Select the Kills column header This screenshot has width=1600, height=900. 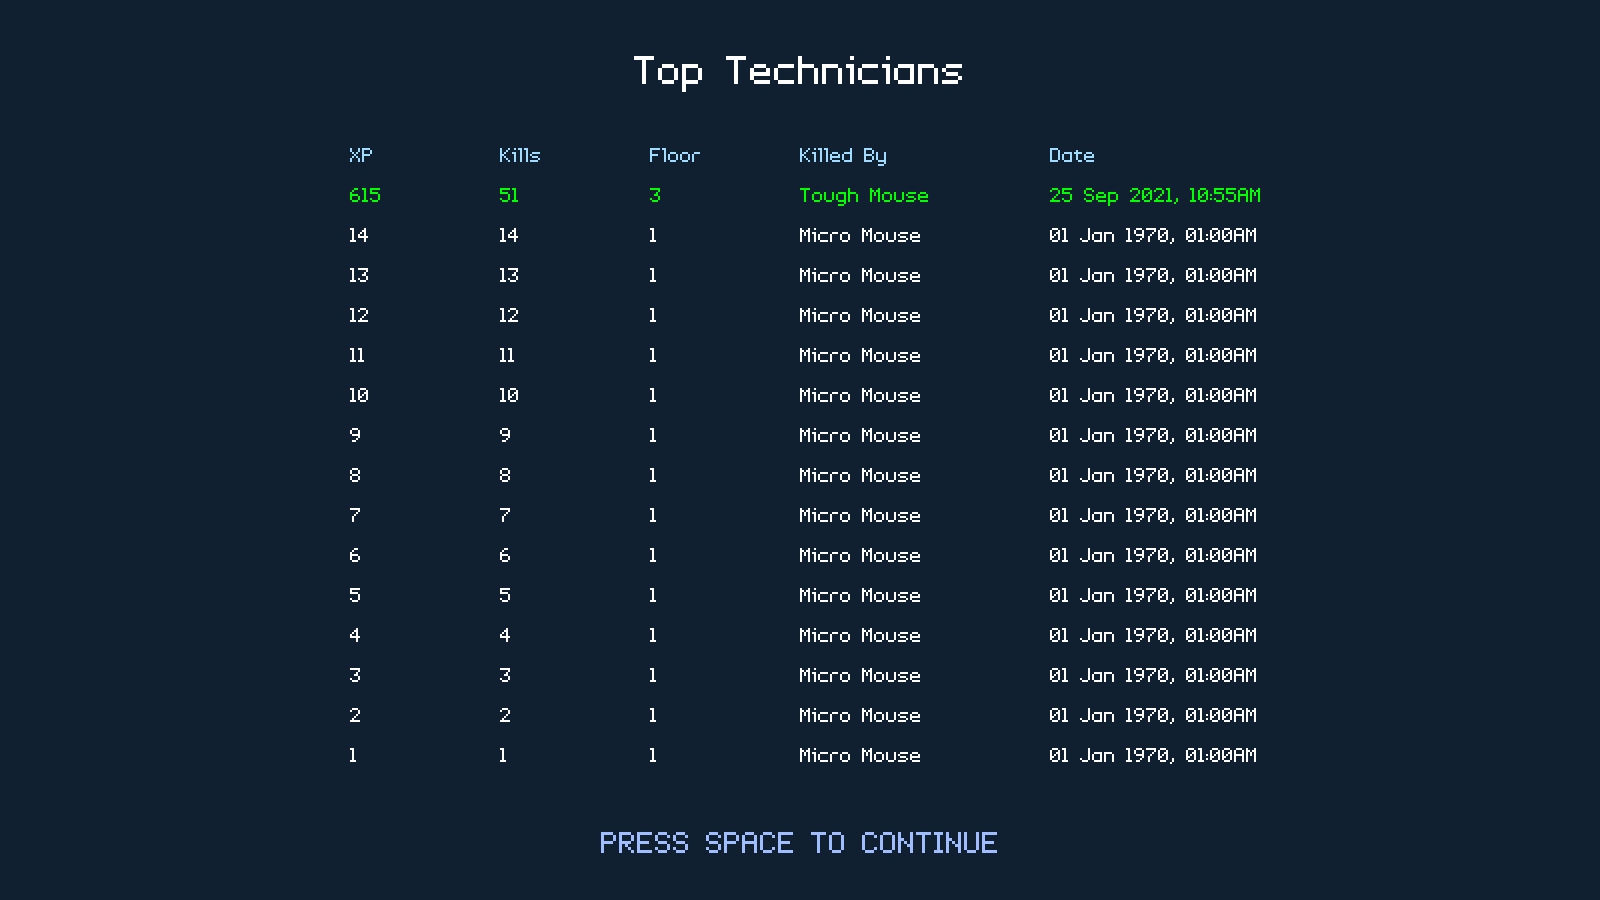pyautogui.click(x=519, y=155)
